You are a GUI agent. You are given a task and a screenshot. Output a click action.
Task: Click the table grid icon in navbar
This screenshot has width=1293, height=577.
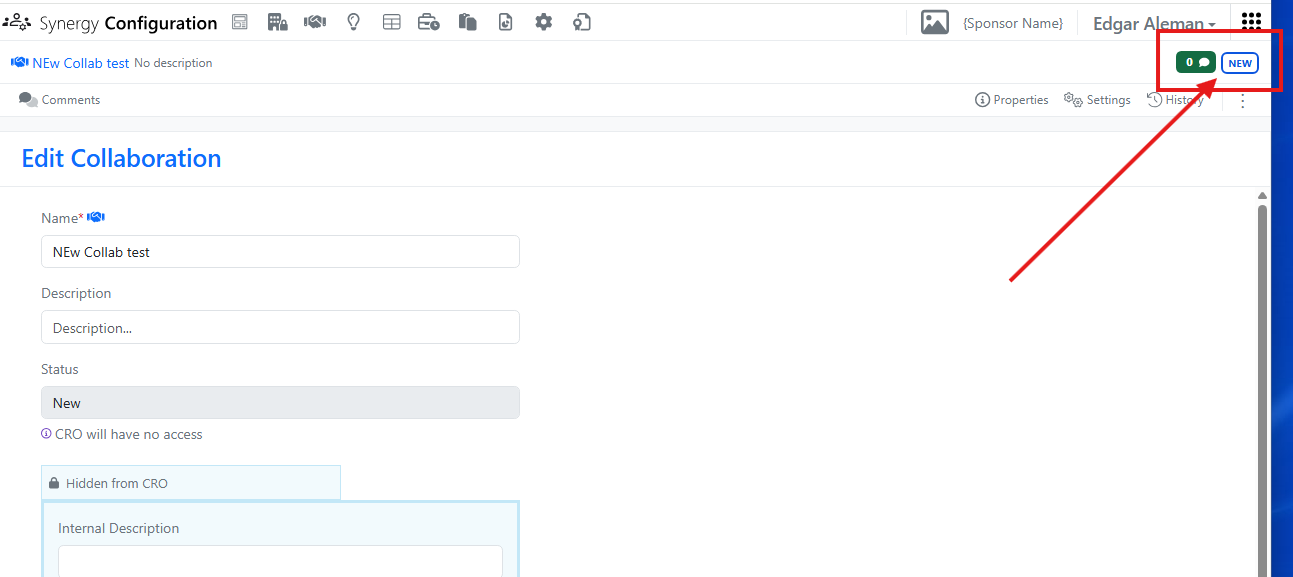tap(392, 22)
